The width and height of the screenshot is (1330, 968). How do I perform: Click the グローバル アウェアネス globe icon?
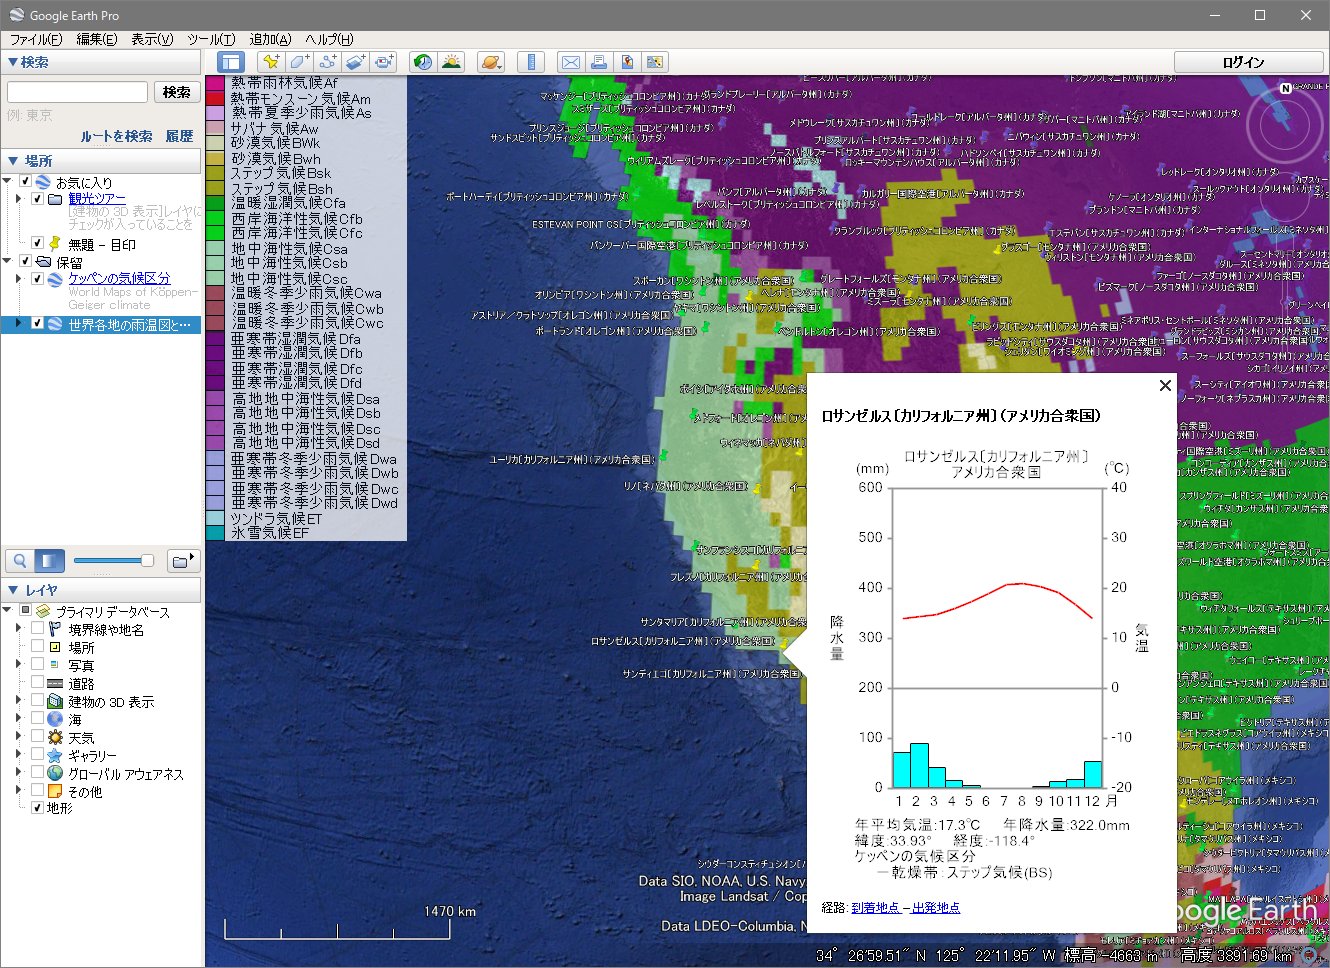pyautogui.click(x=55, y=773)
